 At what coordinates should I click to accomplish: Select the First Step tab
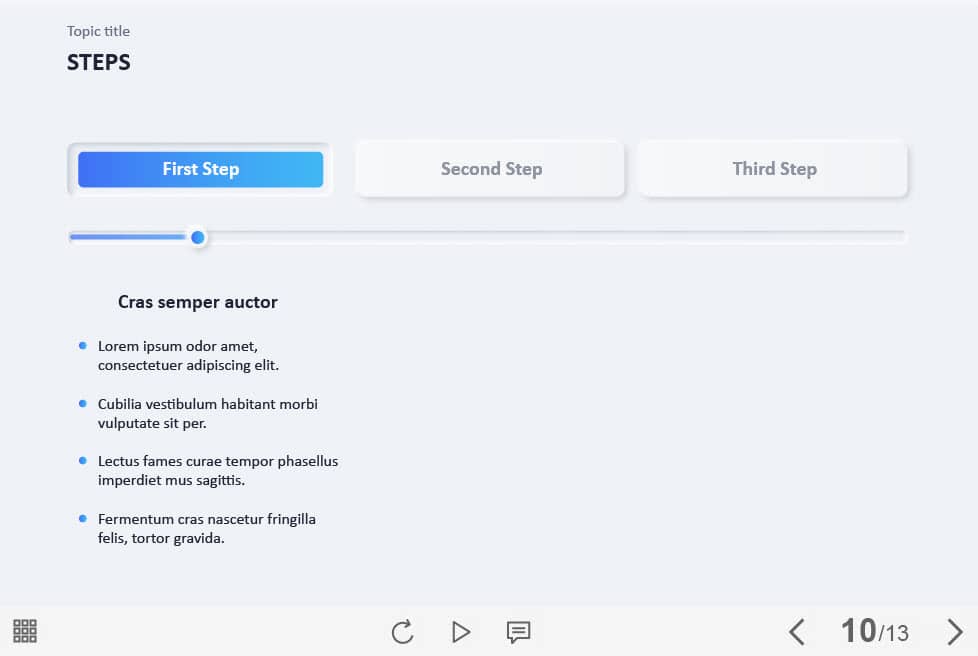(200, 169)
